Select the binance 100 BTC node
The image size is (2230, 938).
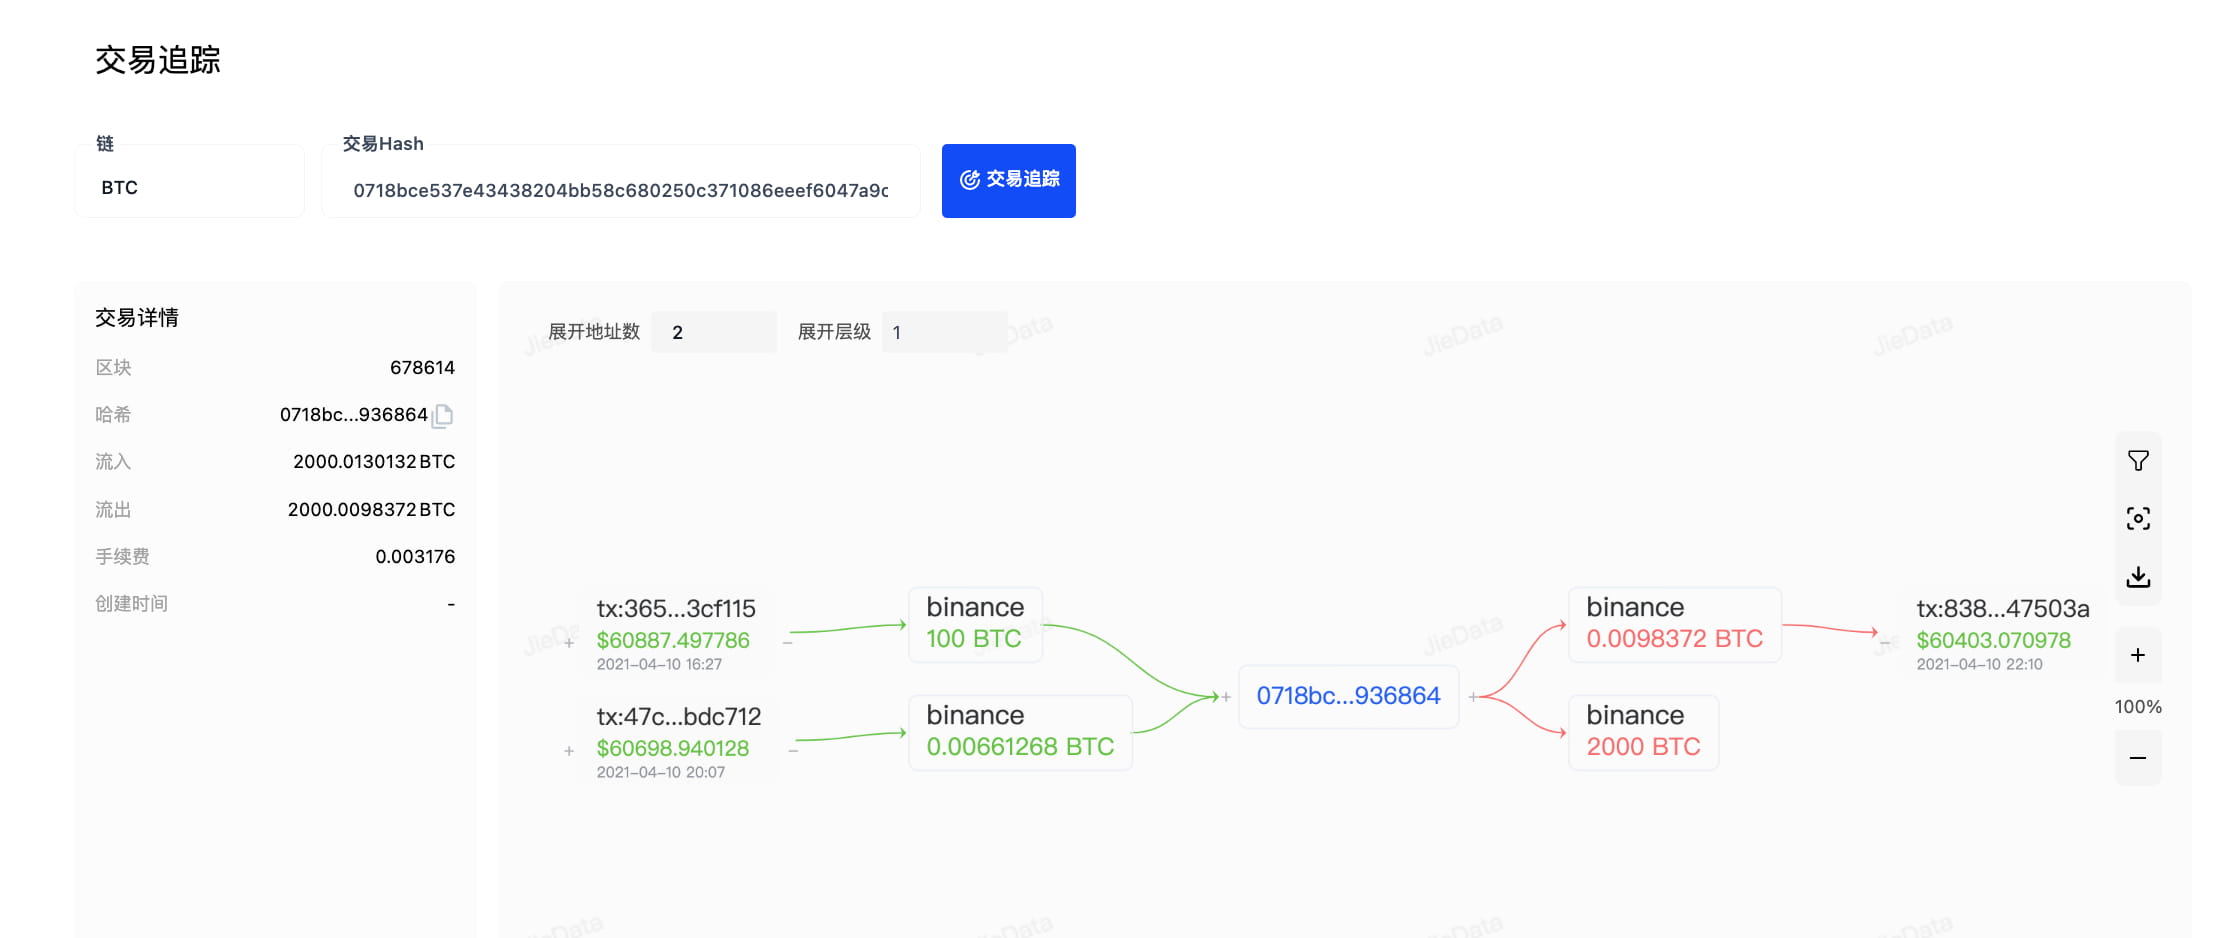[x=975, y=624]
